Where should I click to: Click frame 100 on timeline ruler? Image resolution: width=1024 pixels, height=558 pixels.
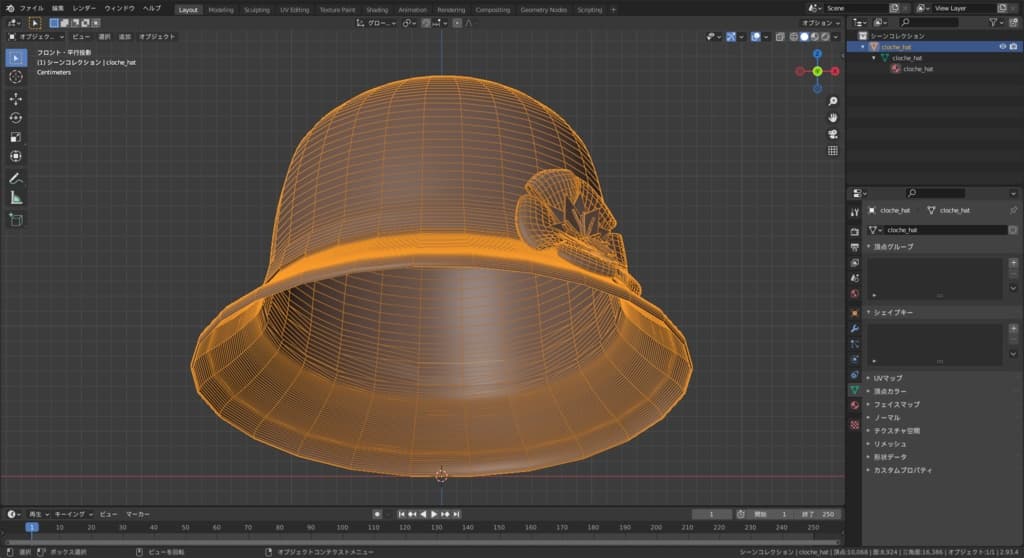345,527
